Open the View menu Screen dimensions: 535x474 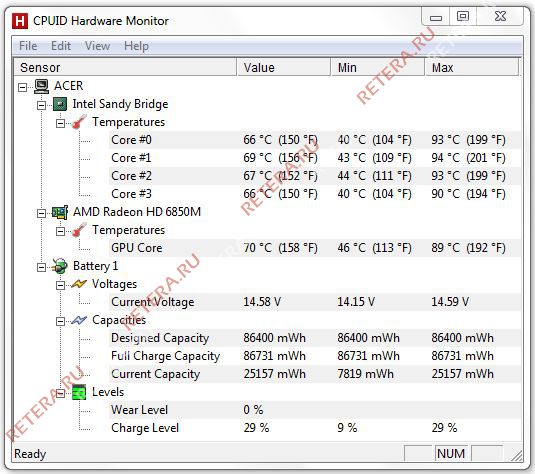[98, 46]
